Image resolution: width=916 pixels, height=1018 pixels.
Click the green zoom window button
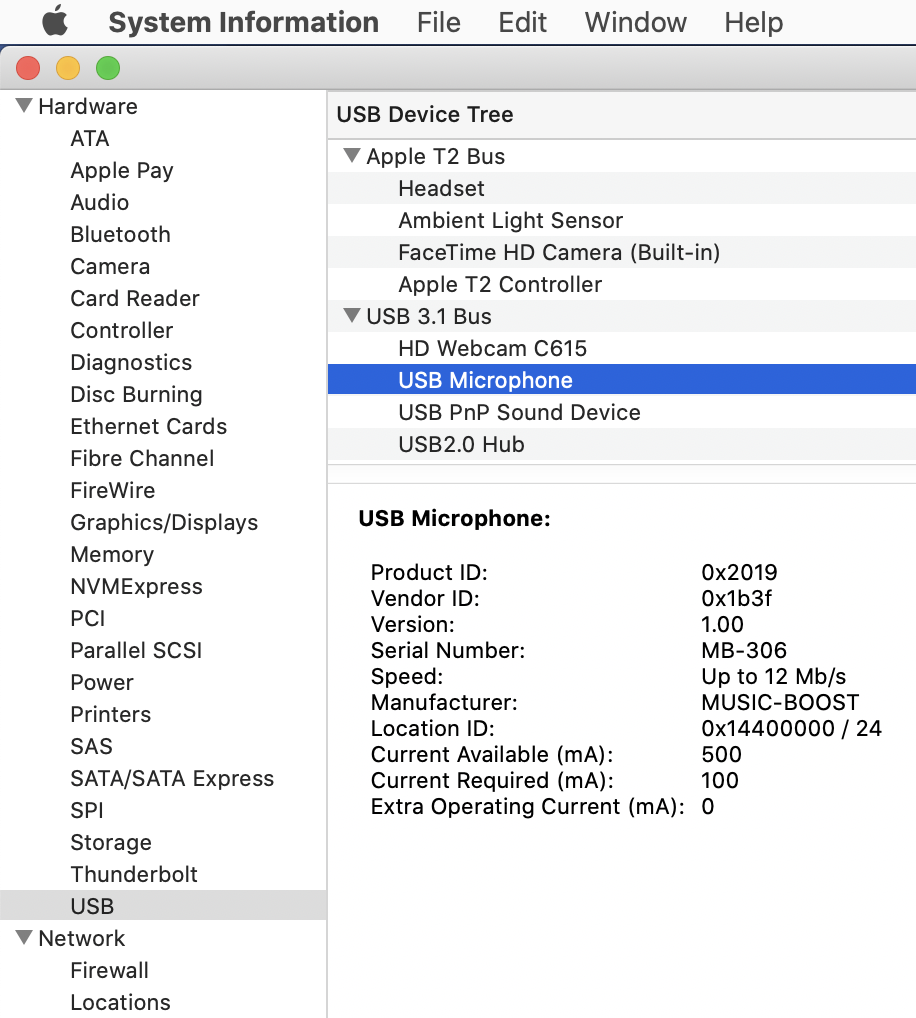108,69
